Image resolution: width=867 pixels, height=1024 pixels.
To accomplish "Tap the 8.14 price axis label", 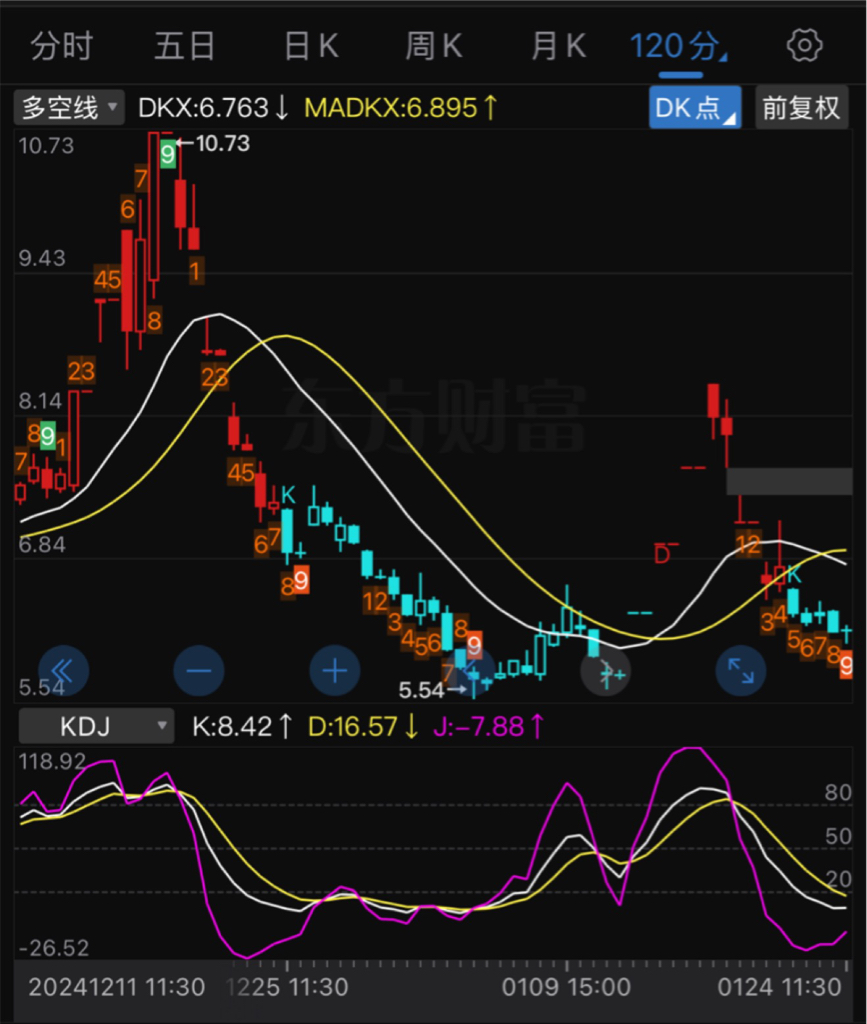I will tap(40, 400).
